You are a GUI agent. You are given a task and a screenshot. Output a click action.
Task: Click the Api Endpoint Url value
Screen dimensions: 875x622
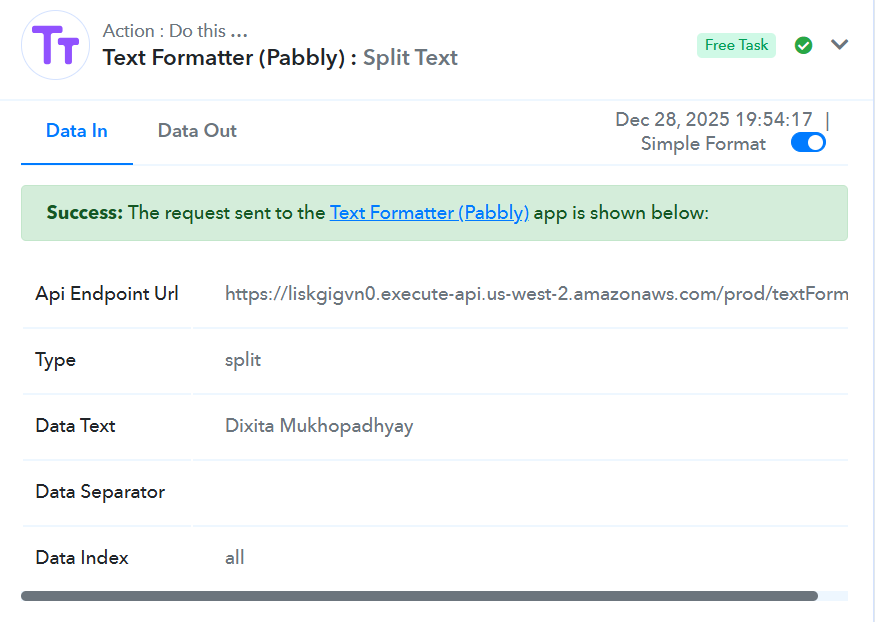536,294
